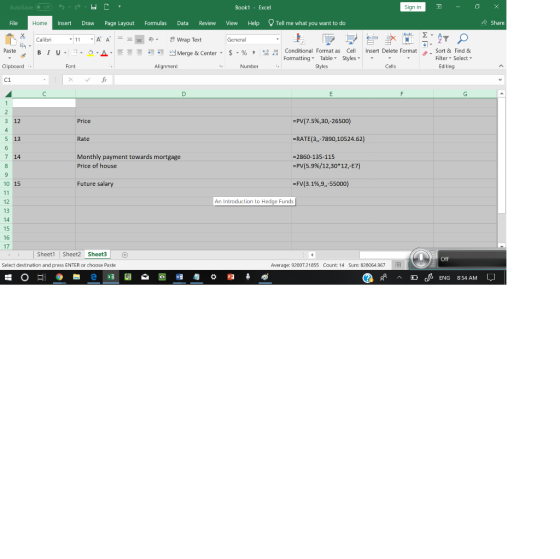Click the Format Painter brush icon
The height and width of the screenshot is (559, 560).
(x=23, y=56)
